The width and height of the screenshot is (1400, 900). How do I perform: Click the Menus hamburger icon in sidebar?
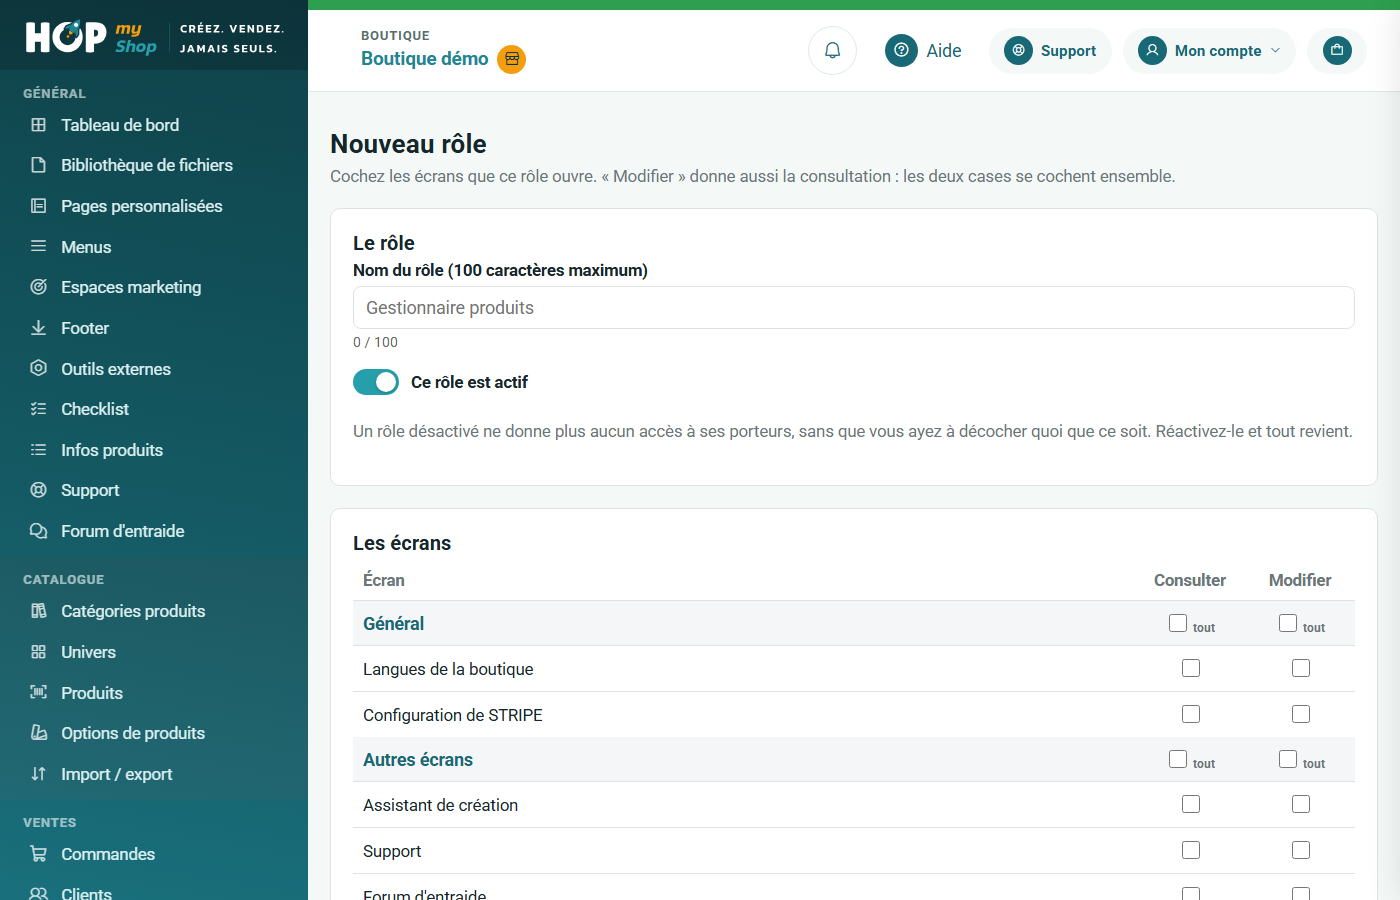click(x=39, y=246)
